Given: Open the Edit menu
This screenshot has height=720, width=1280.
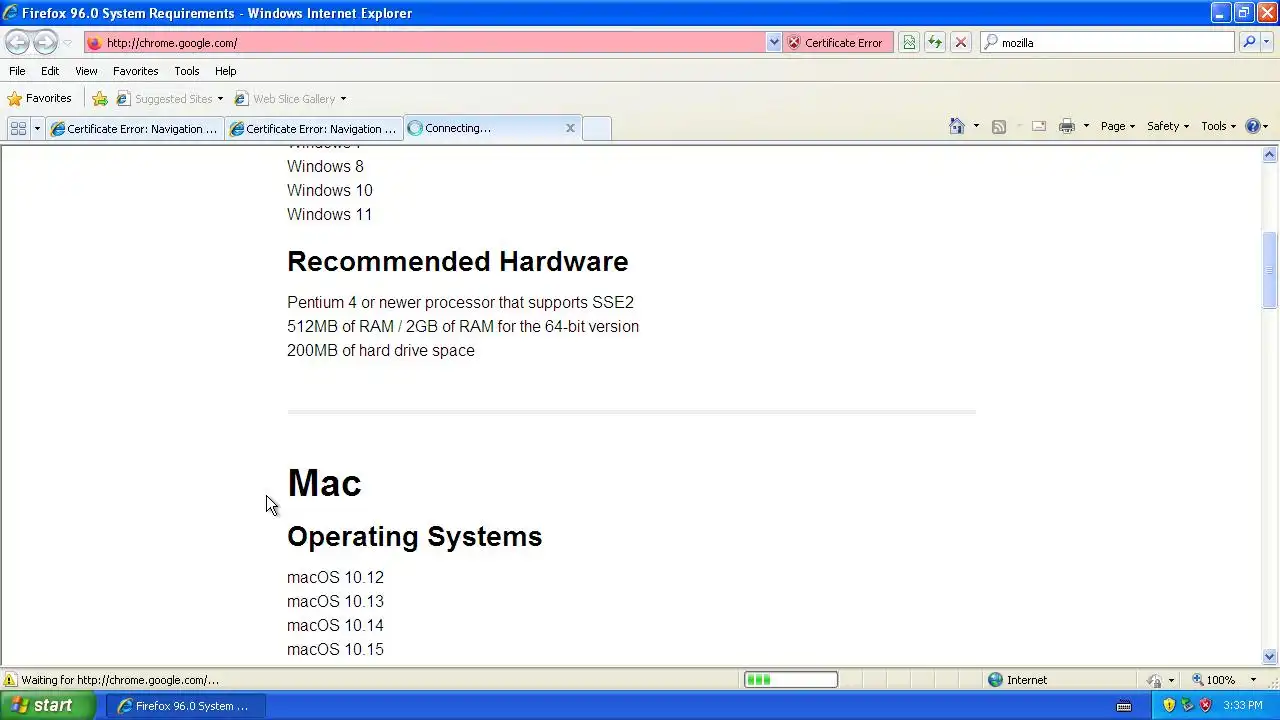Looking at the screenshot, I should 50,71.
